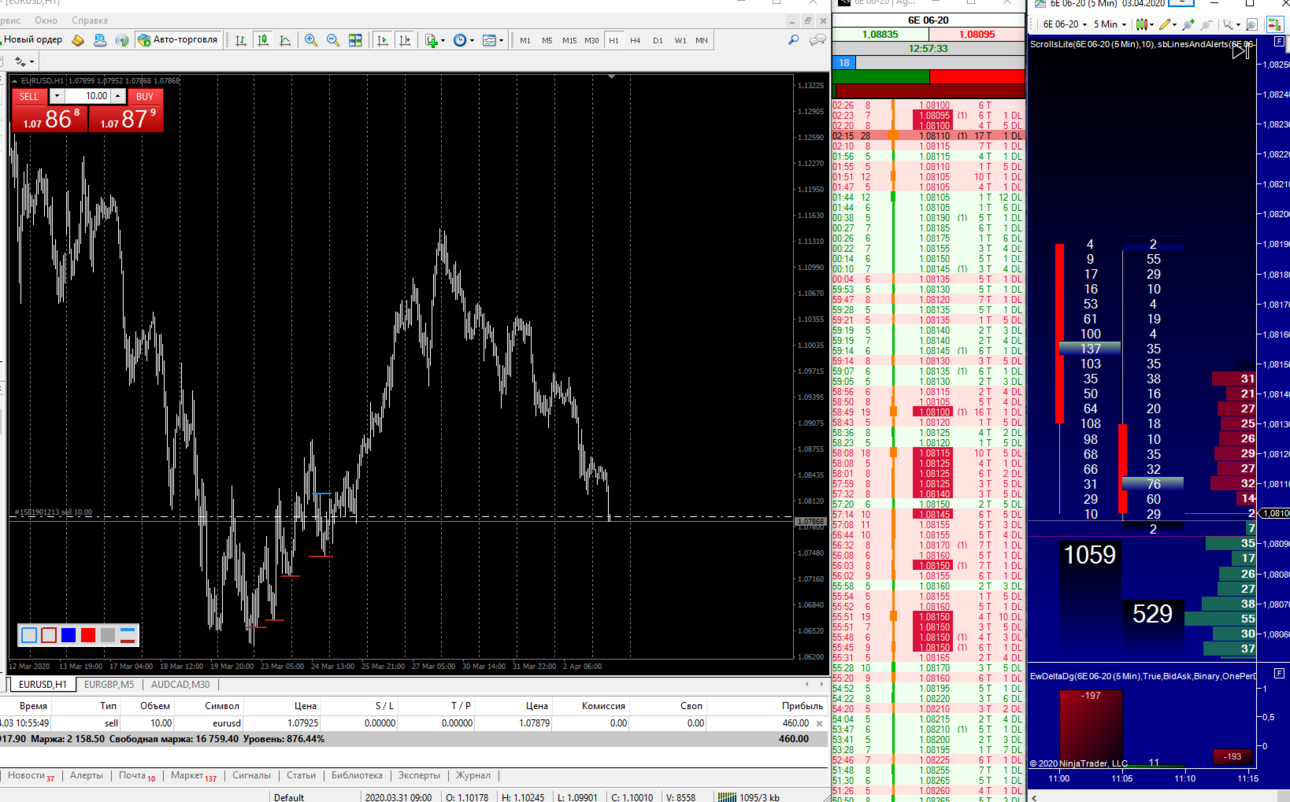Open the Маркет terminal tab

pos(193,776)
